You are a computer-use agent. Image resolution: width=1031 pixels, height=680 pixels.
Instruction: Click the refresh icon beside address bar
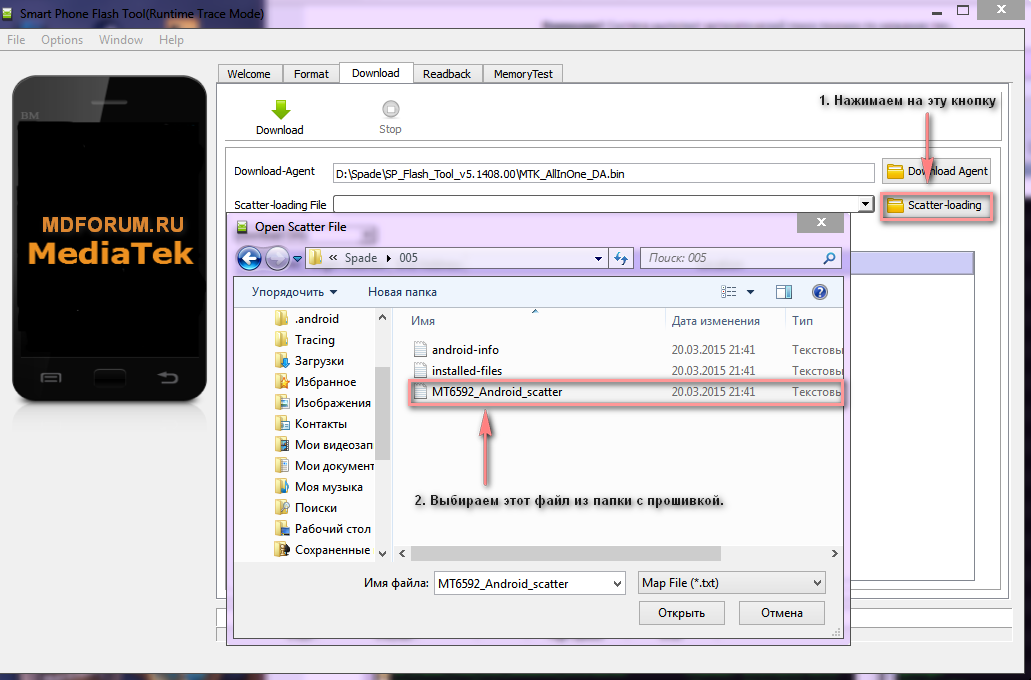click(621, 258)
